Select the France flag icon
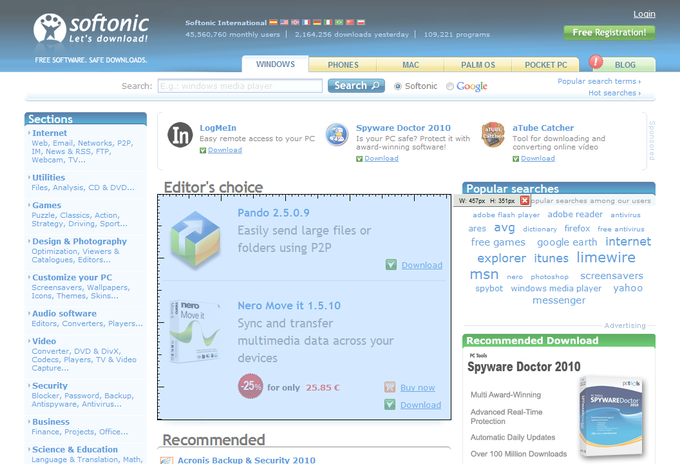The width and height of the screenshot is (680, 464). pyautogui.click(x=306, y=22)
